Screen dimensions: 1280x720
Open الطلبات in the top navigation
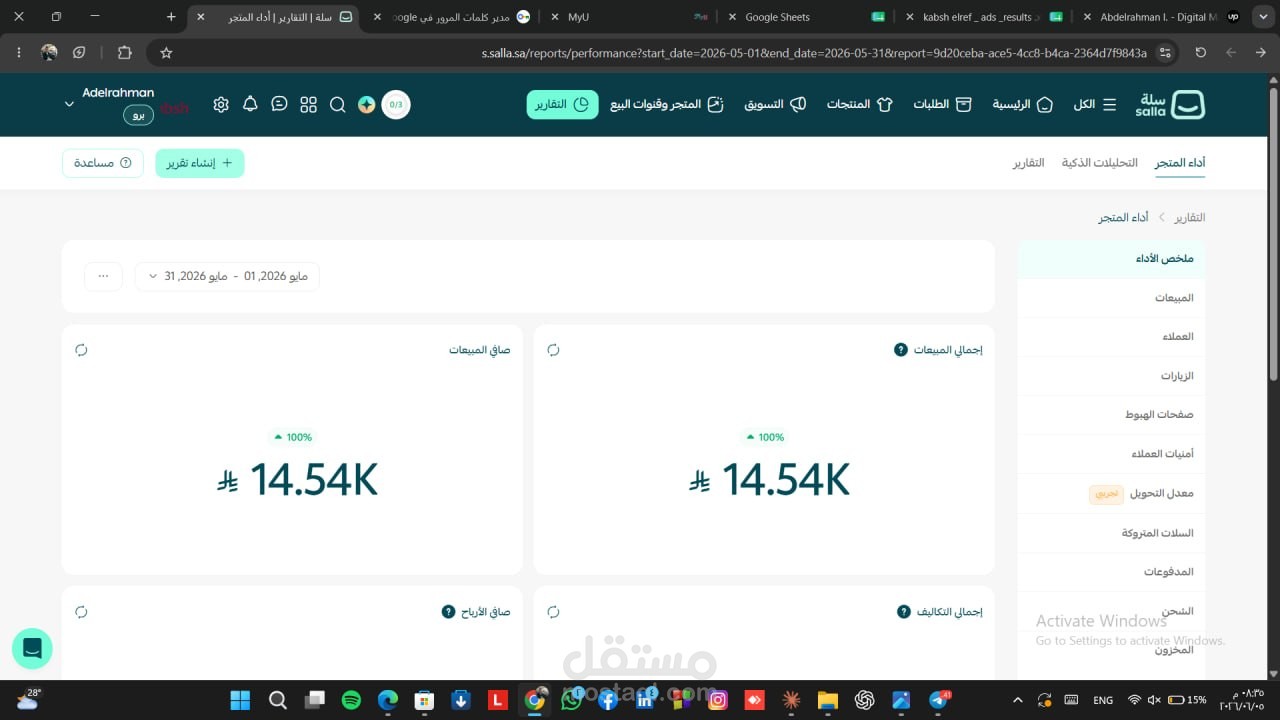[942, 104]
